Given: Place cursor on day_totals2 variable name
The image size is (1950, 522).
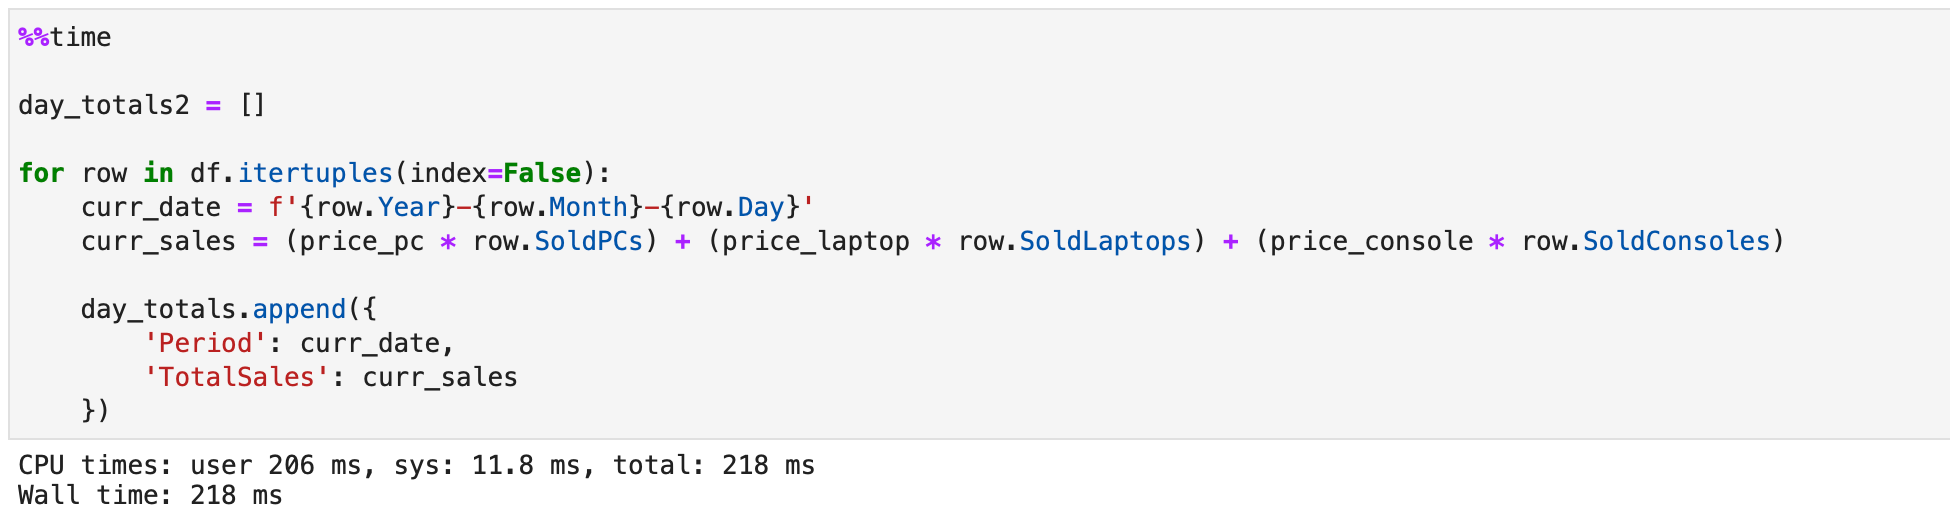Looking at the screenshot, I should [103, 106].
